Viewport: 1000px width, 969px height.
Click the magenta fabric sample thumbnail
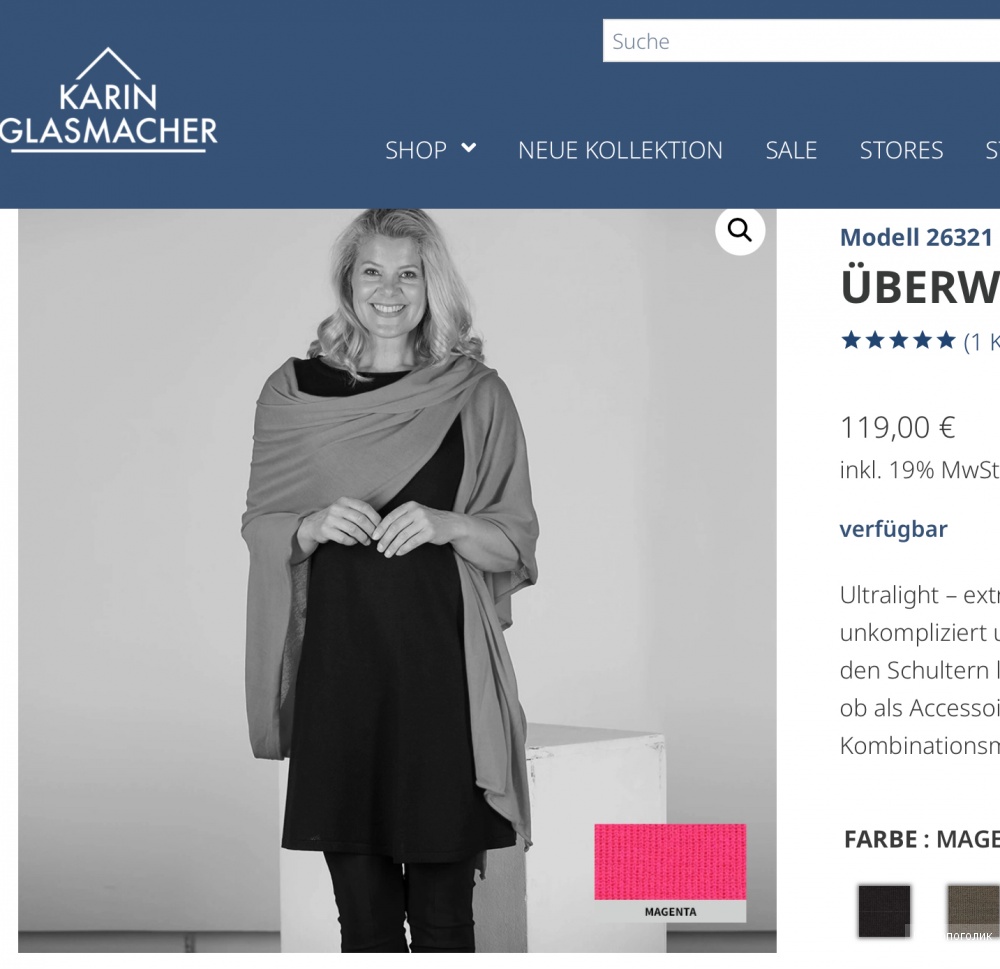click(670, 862)
